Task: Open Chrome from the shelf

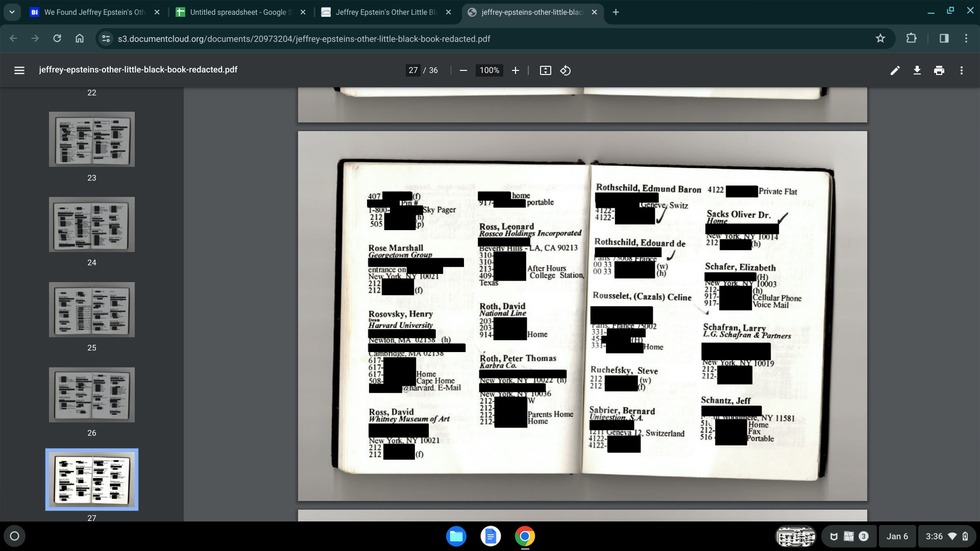Action: pos(525,536)
